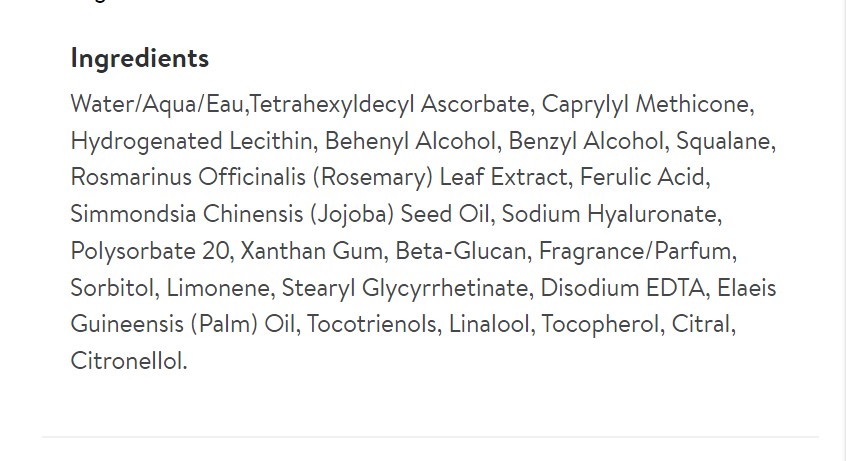Select the Ferulic Acid ingredient text
Image resolution: width=846 pixels, height=461 pixels.
642,177
